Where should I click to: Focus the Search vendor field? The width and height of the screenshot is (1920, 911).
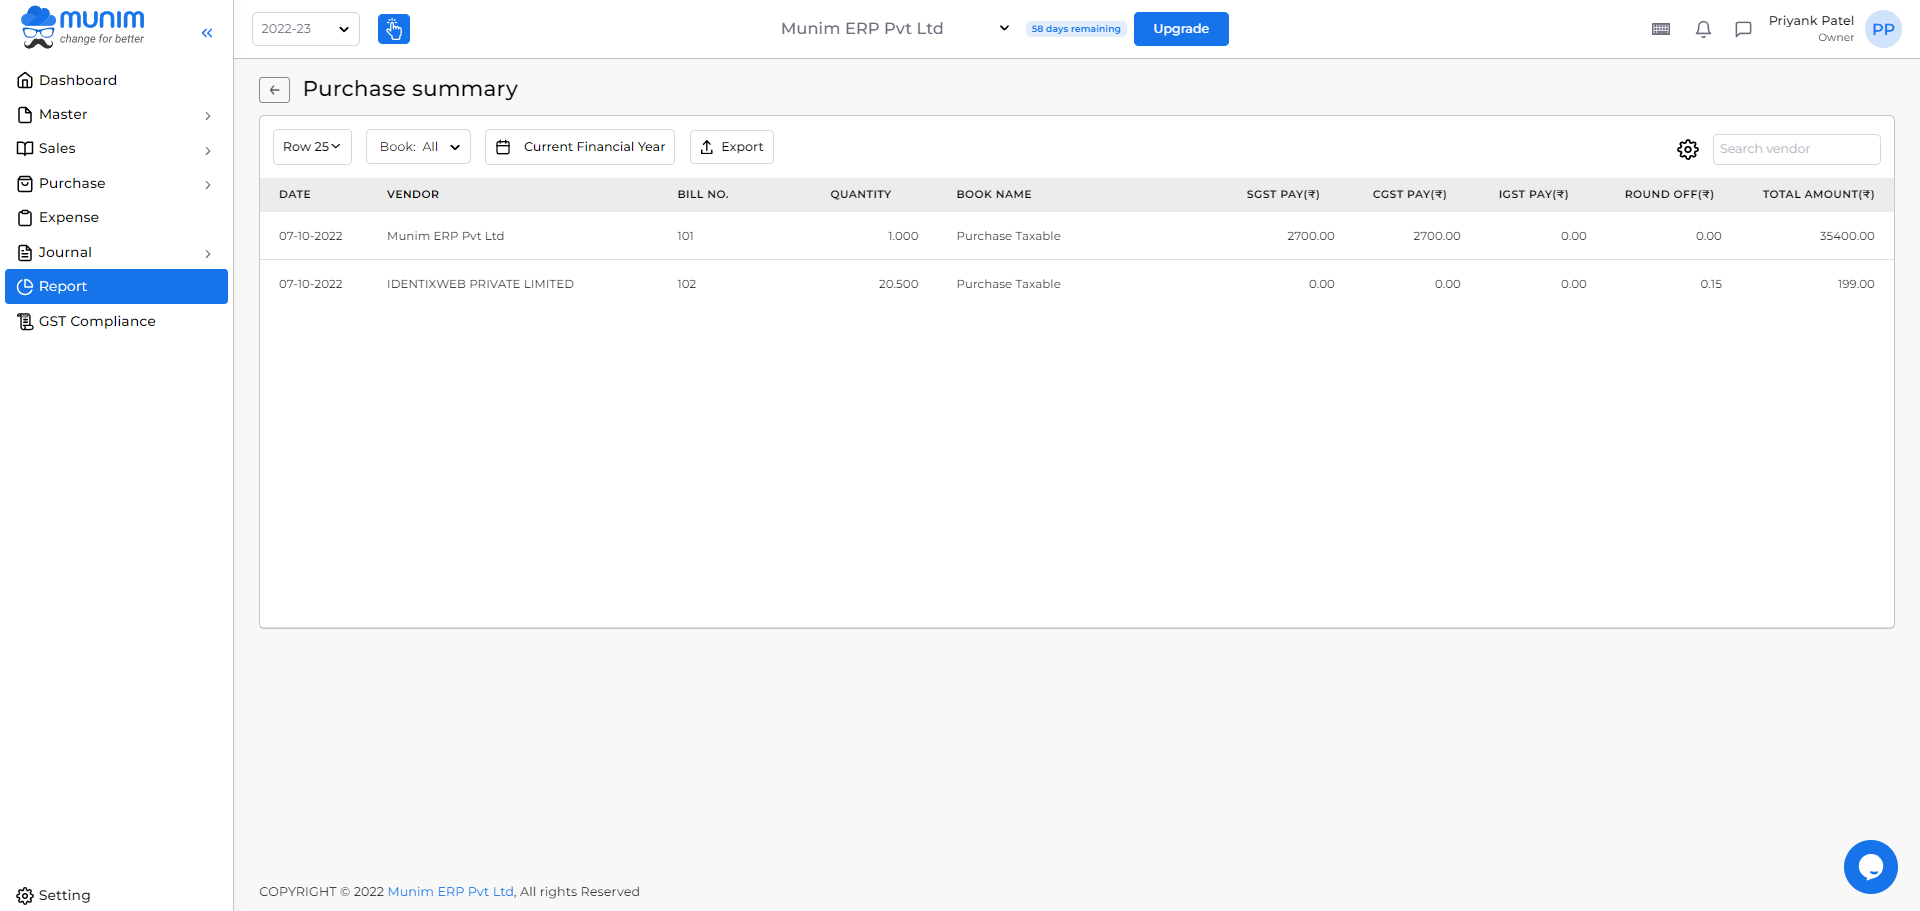(x=1796, y=149)
